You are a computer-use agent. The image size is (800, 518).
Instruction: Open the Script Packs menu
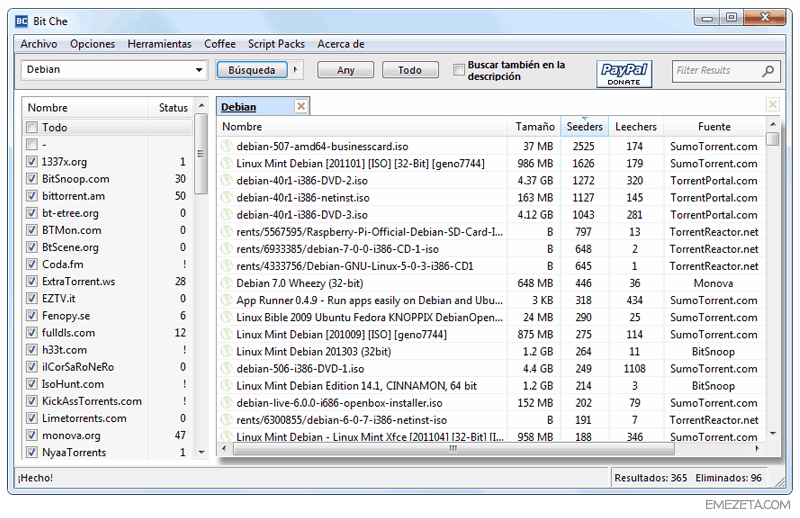[276, 44]
